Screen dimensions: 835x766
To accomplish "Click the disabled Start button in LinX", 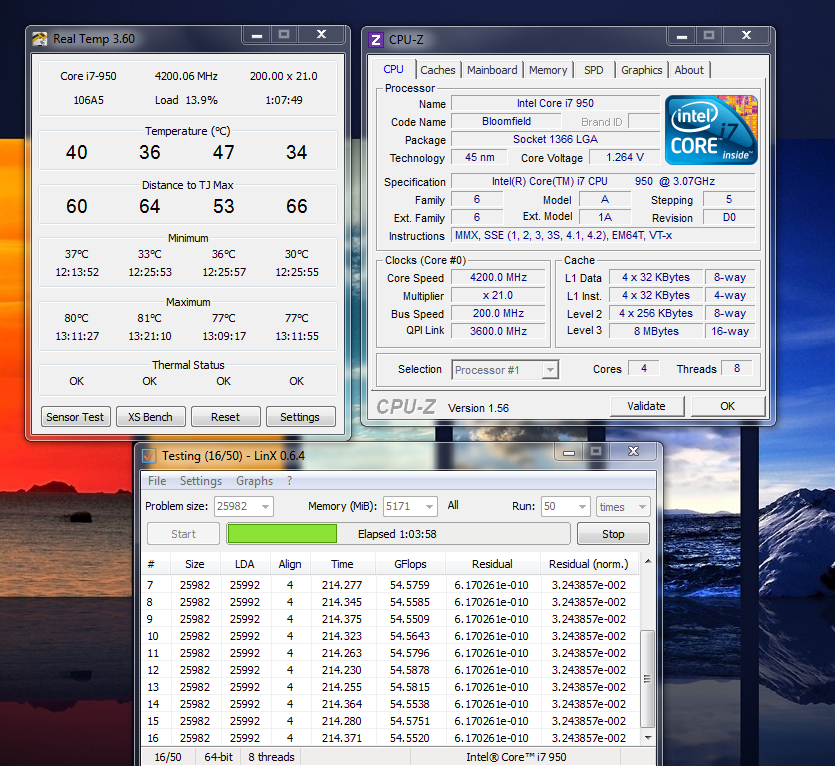I will click(183, 534).
